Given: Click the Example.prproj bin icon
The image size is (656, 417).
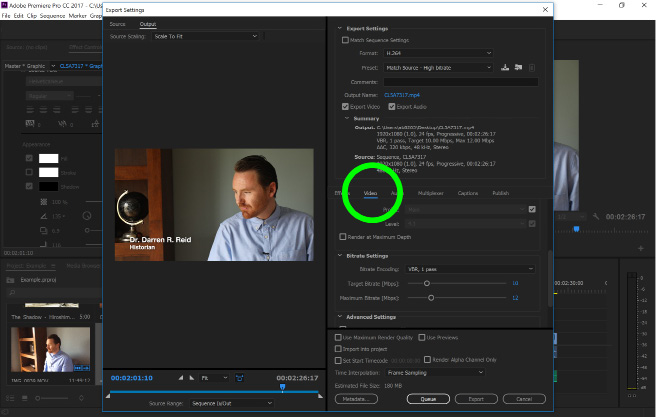Looking at the screenshot, I should pyautogui.click(x=10, y=279).
